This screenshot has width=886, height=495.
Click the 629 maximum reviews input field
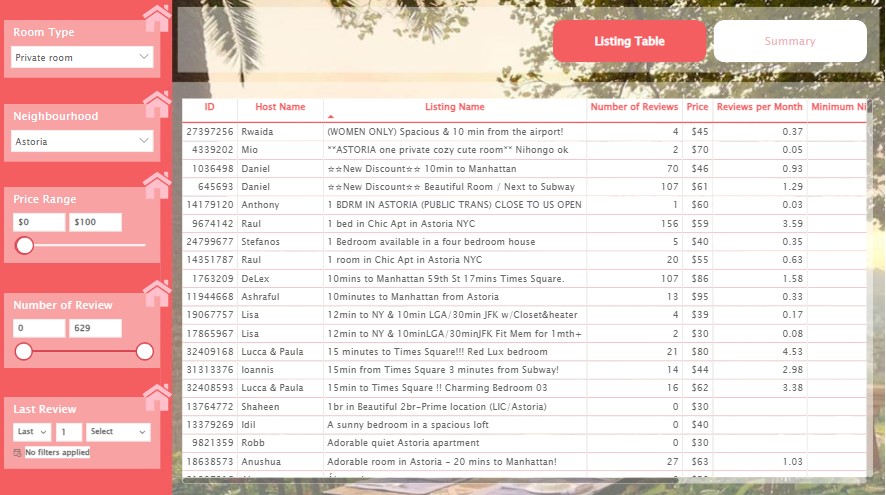pos(95,328)
